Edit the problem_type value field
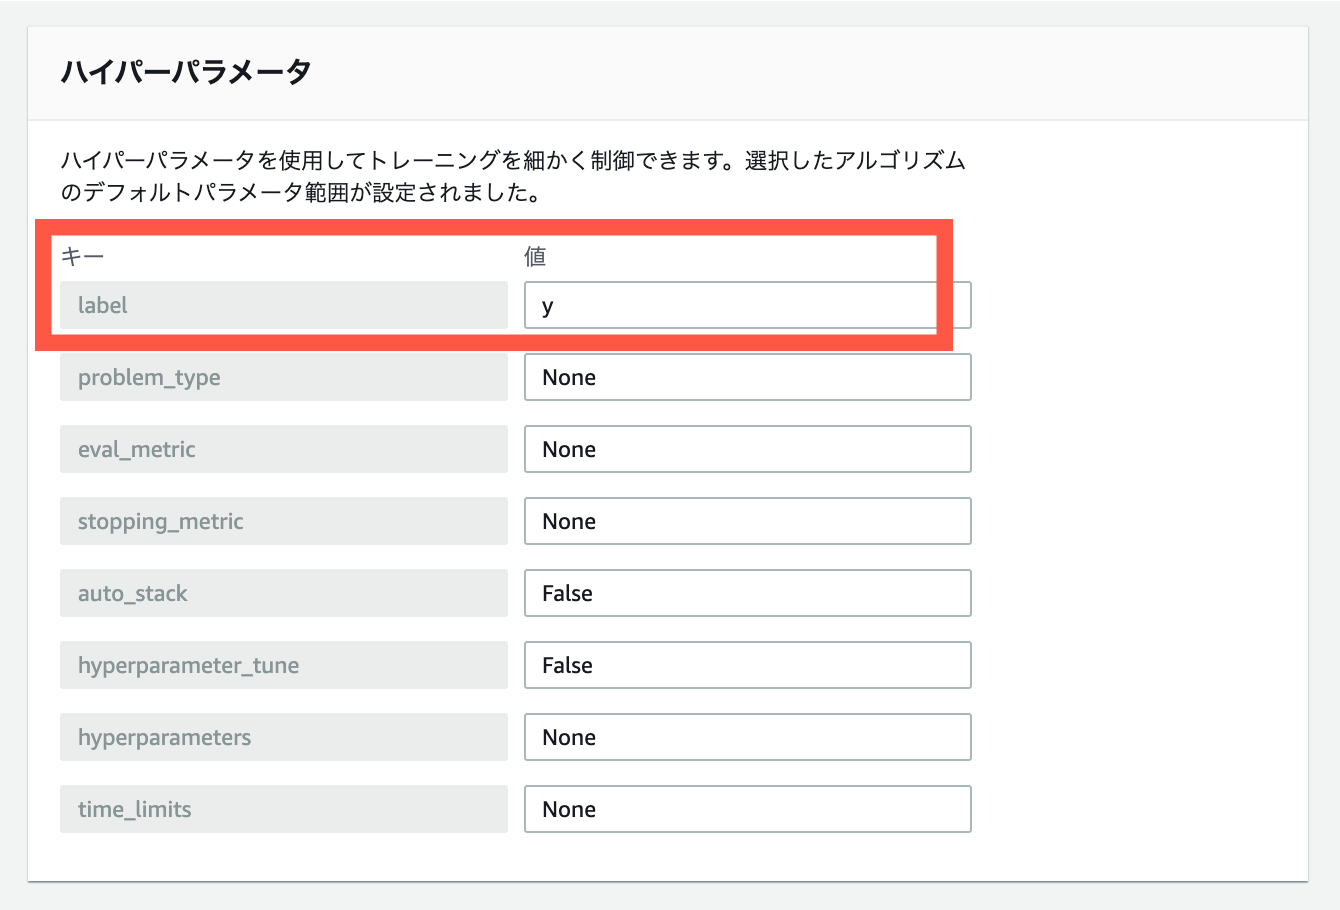1340x910 pixels. [747, 377]
